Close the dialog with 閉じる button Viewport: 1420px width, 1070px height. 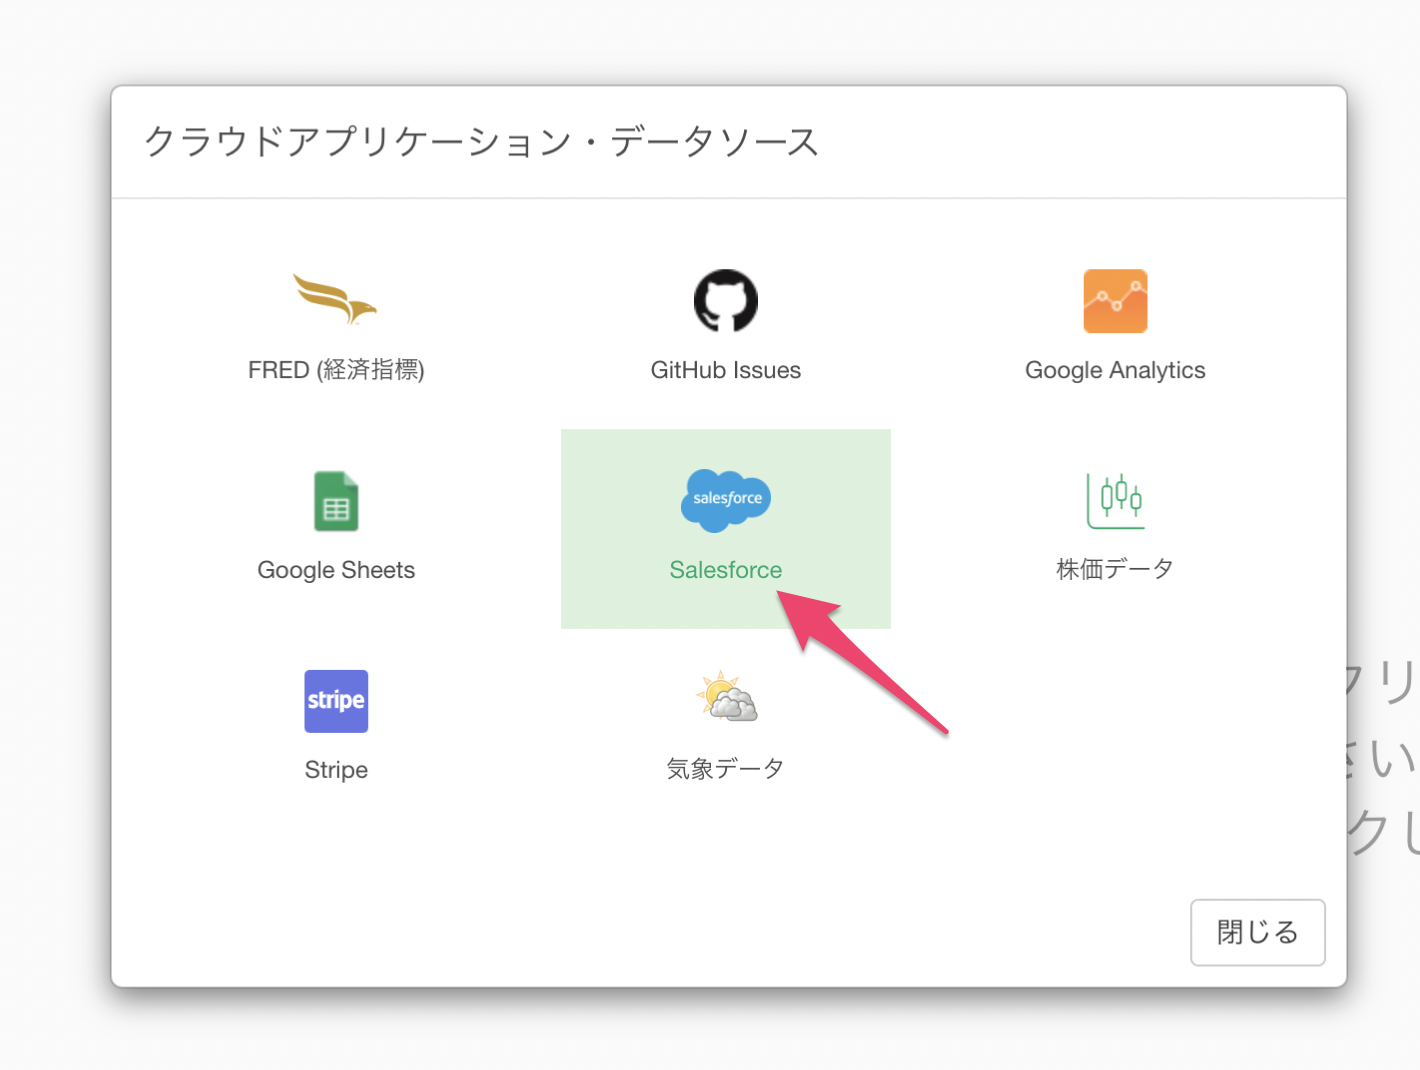click(x=1258, y=932)
